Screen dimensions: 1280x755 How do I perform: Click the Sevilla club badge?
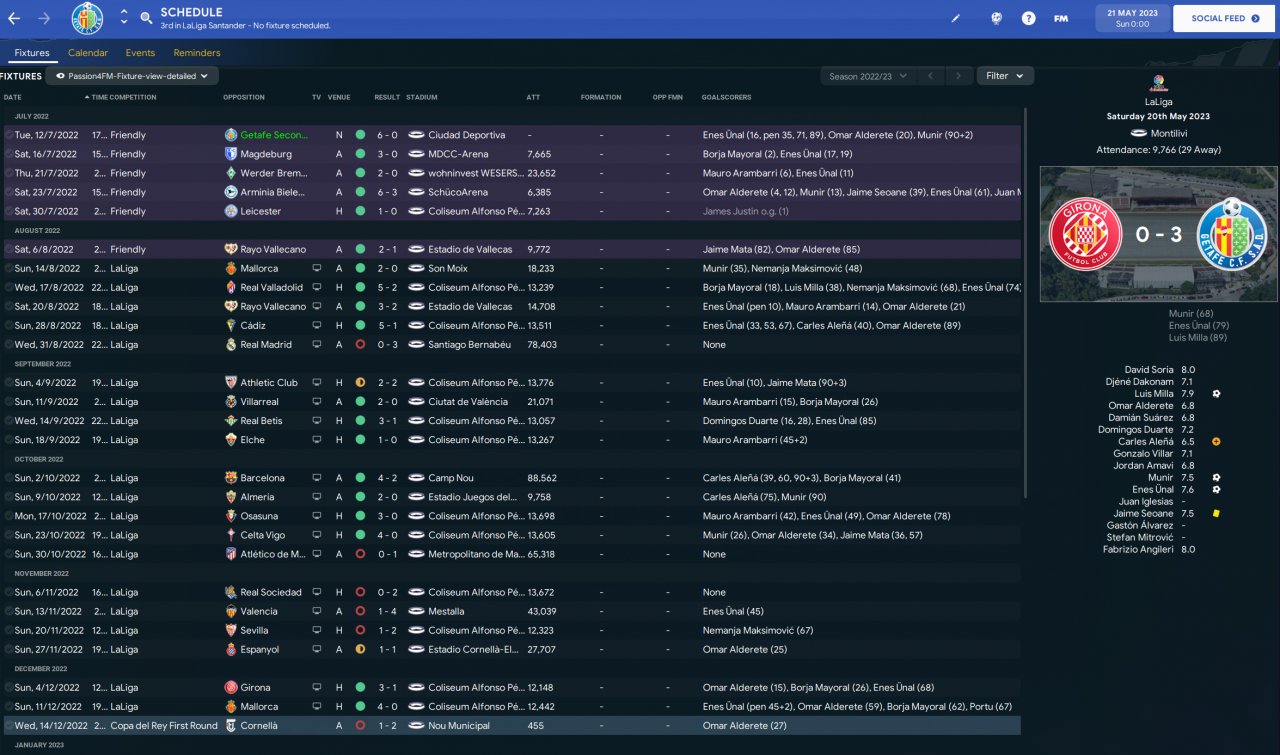tap(231, 630)
